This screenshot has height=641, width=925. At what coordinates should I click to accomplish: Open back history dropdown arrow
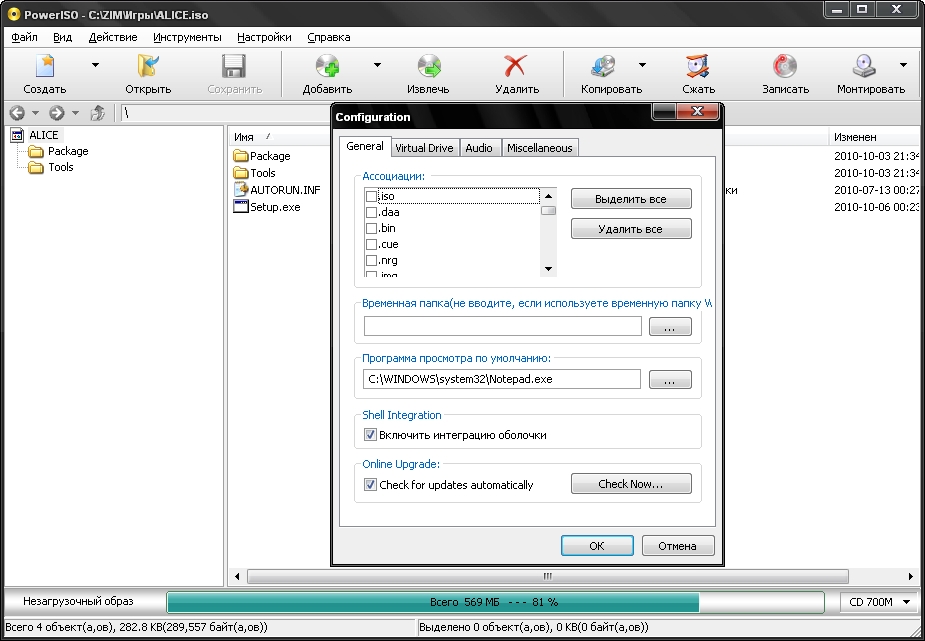click(x=35, y=113)
